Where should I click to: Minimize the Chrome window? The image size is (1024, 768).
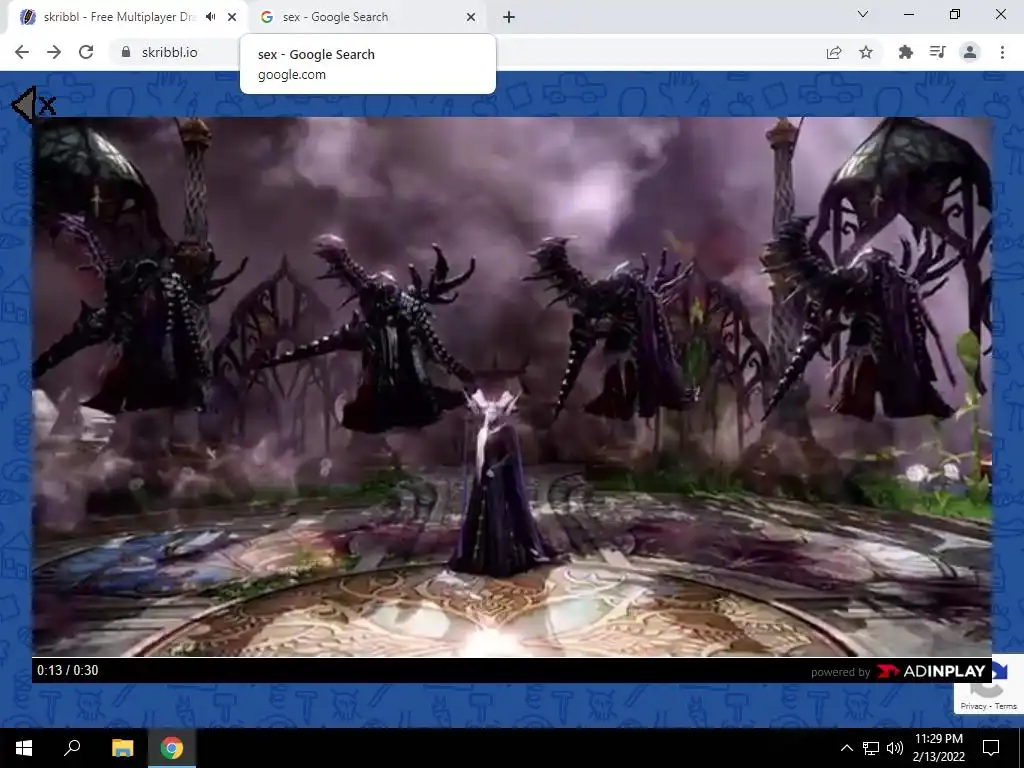908,14
